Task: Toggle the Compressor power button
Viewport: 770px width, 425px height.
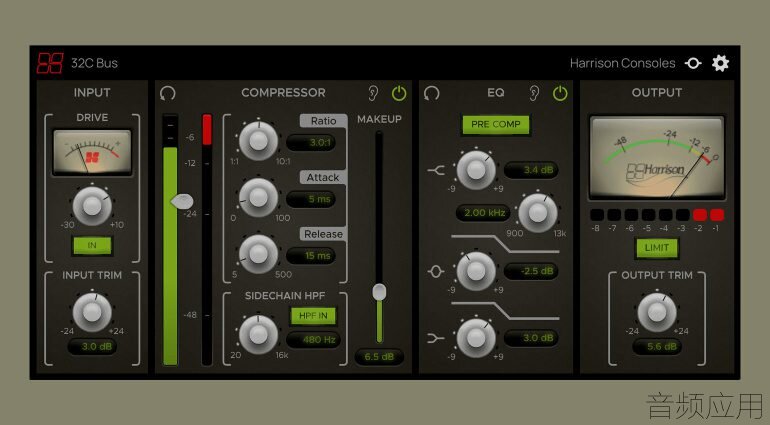Action: point(399,93)
